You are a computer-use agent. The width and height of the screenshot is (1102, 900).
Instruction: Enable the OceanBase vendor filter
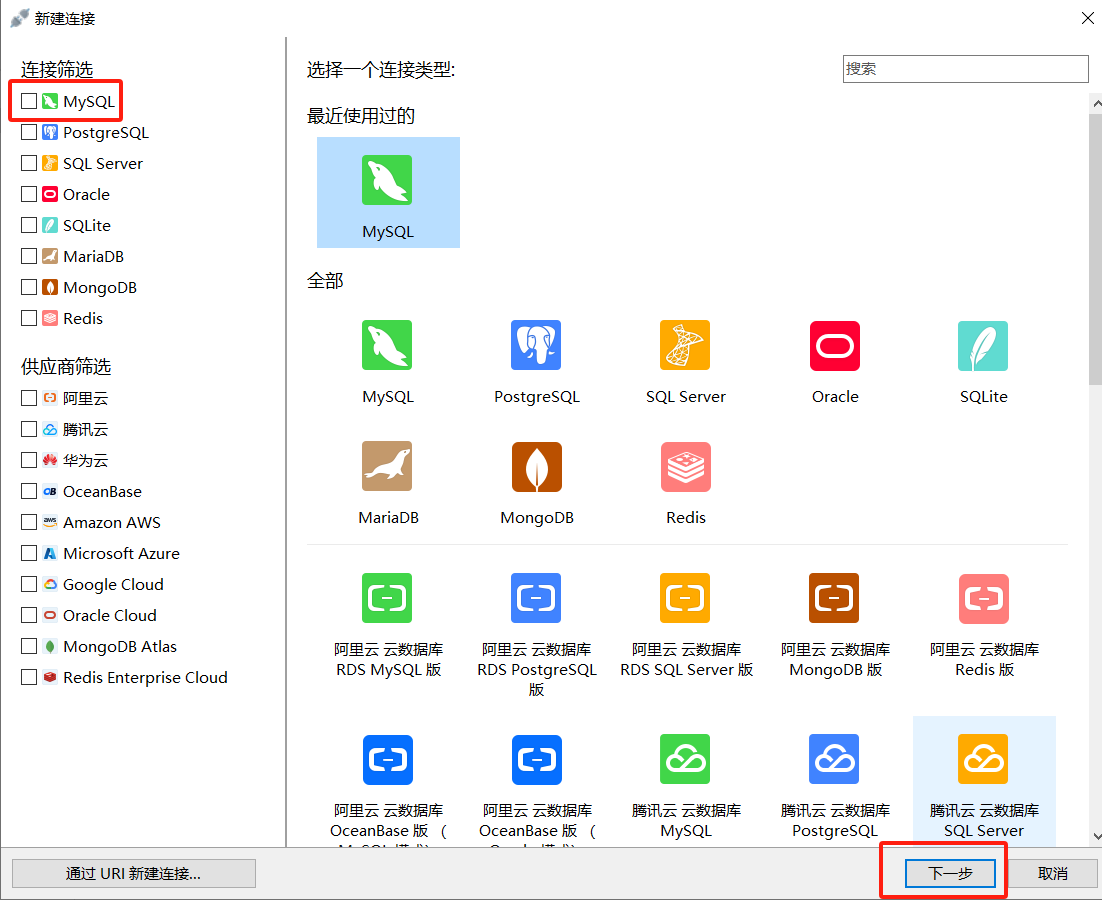[x=29, y=490]
